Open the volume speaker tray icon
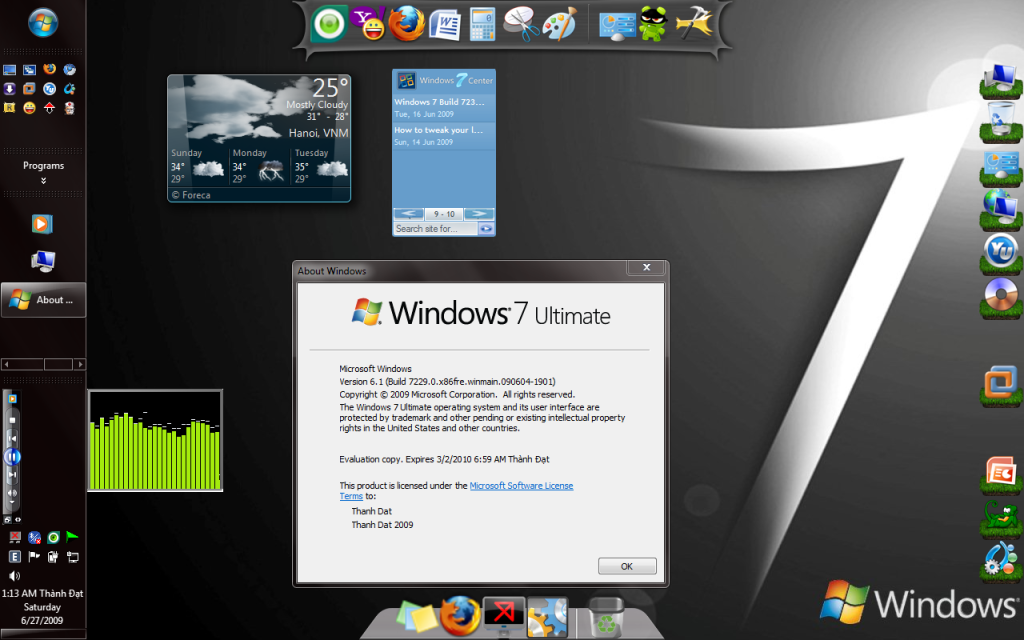The width and height of the screenshot is (1024, 640). coord(14,575)
